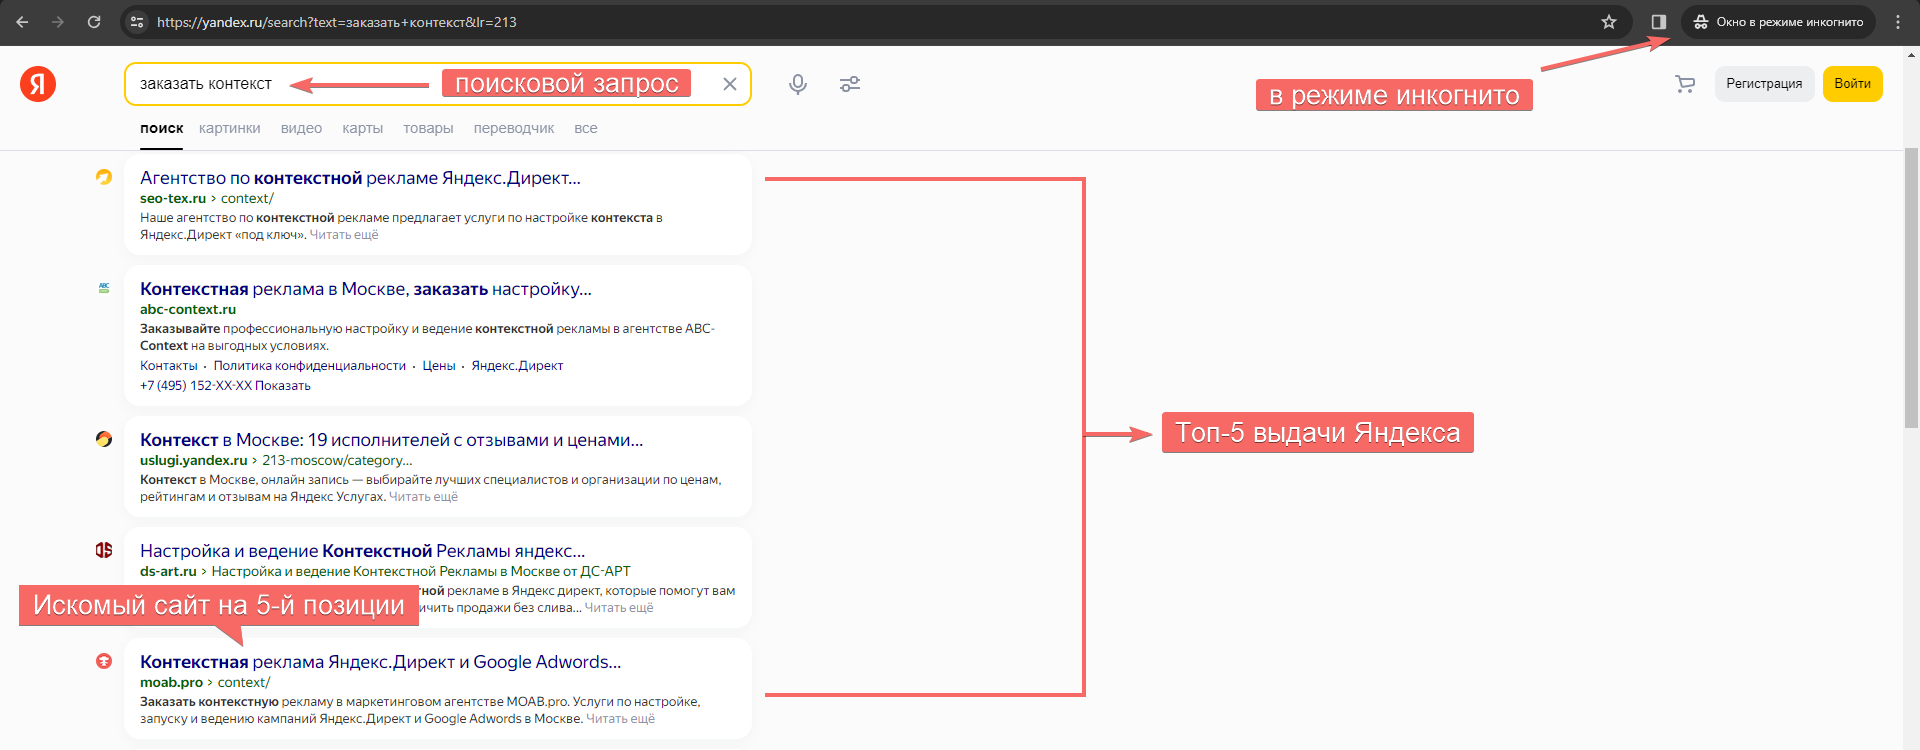Click the page vertical scrollbar thumb
Screen dimensions: 1920x750
(1911, 288)
